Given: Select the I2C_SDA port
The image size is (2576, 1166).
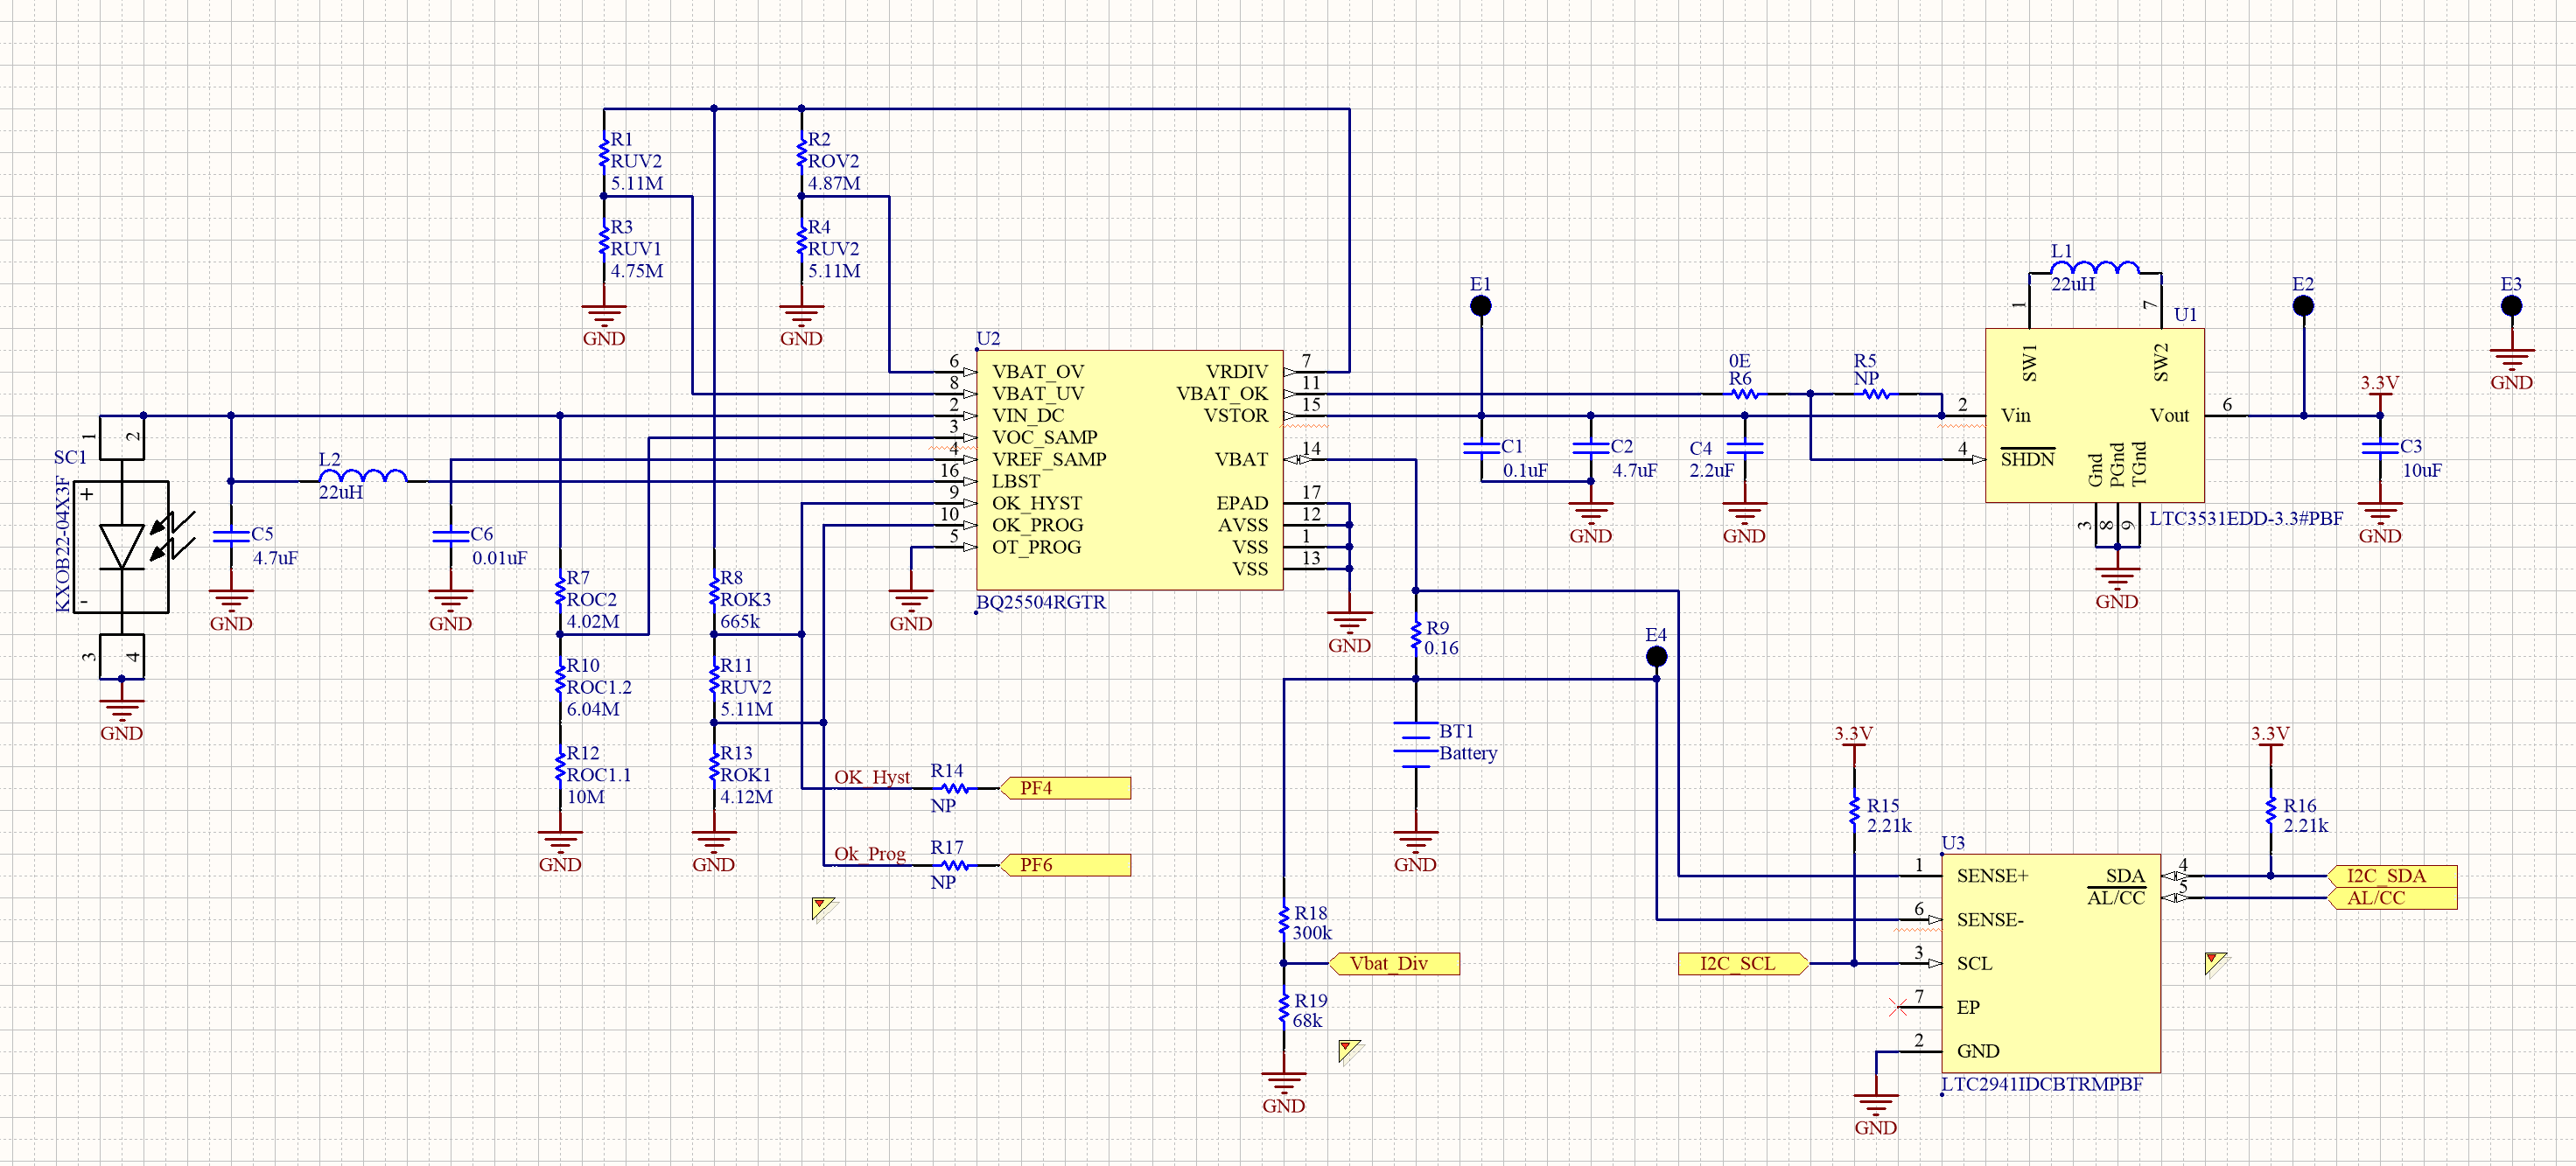Looking at the screenshot, I should pos(2392,876).
